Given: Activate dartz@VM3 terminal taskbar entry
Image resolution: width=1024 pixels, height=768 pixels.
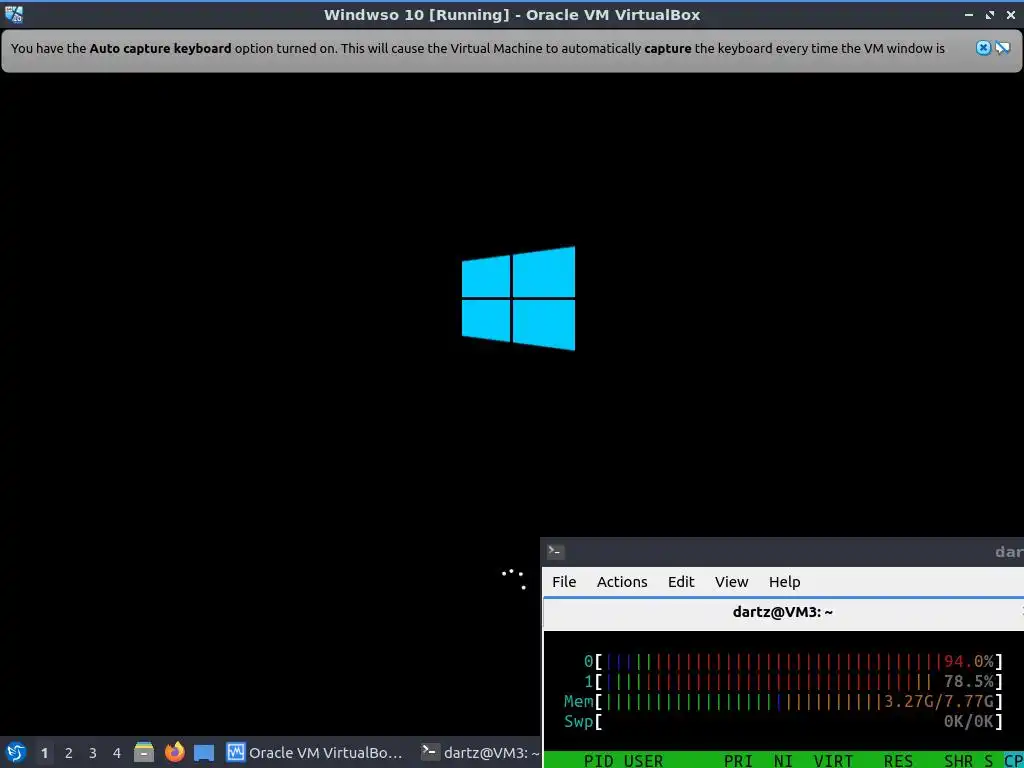Looking at the screenshot, I should coord(479,752).
